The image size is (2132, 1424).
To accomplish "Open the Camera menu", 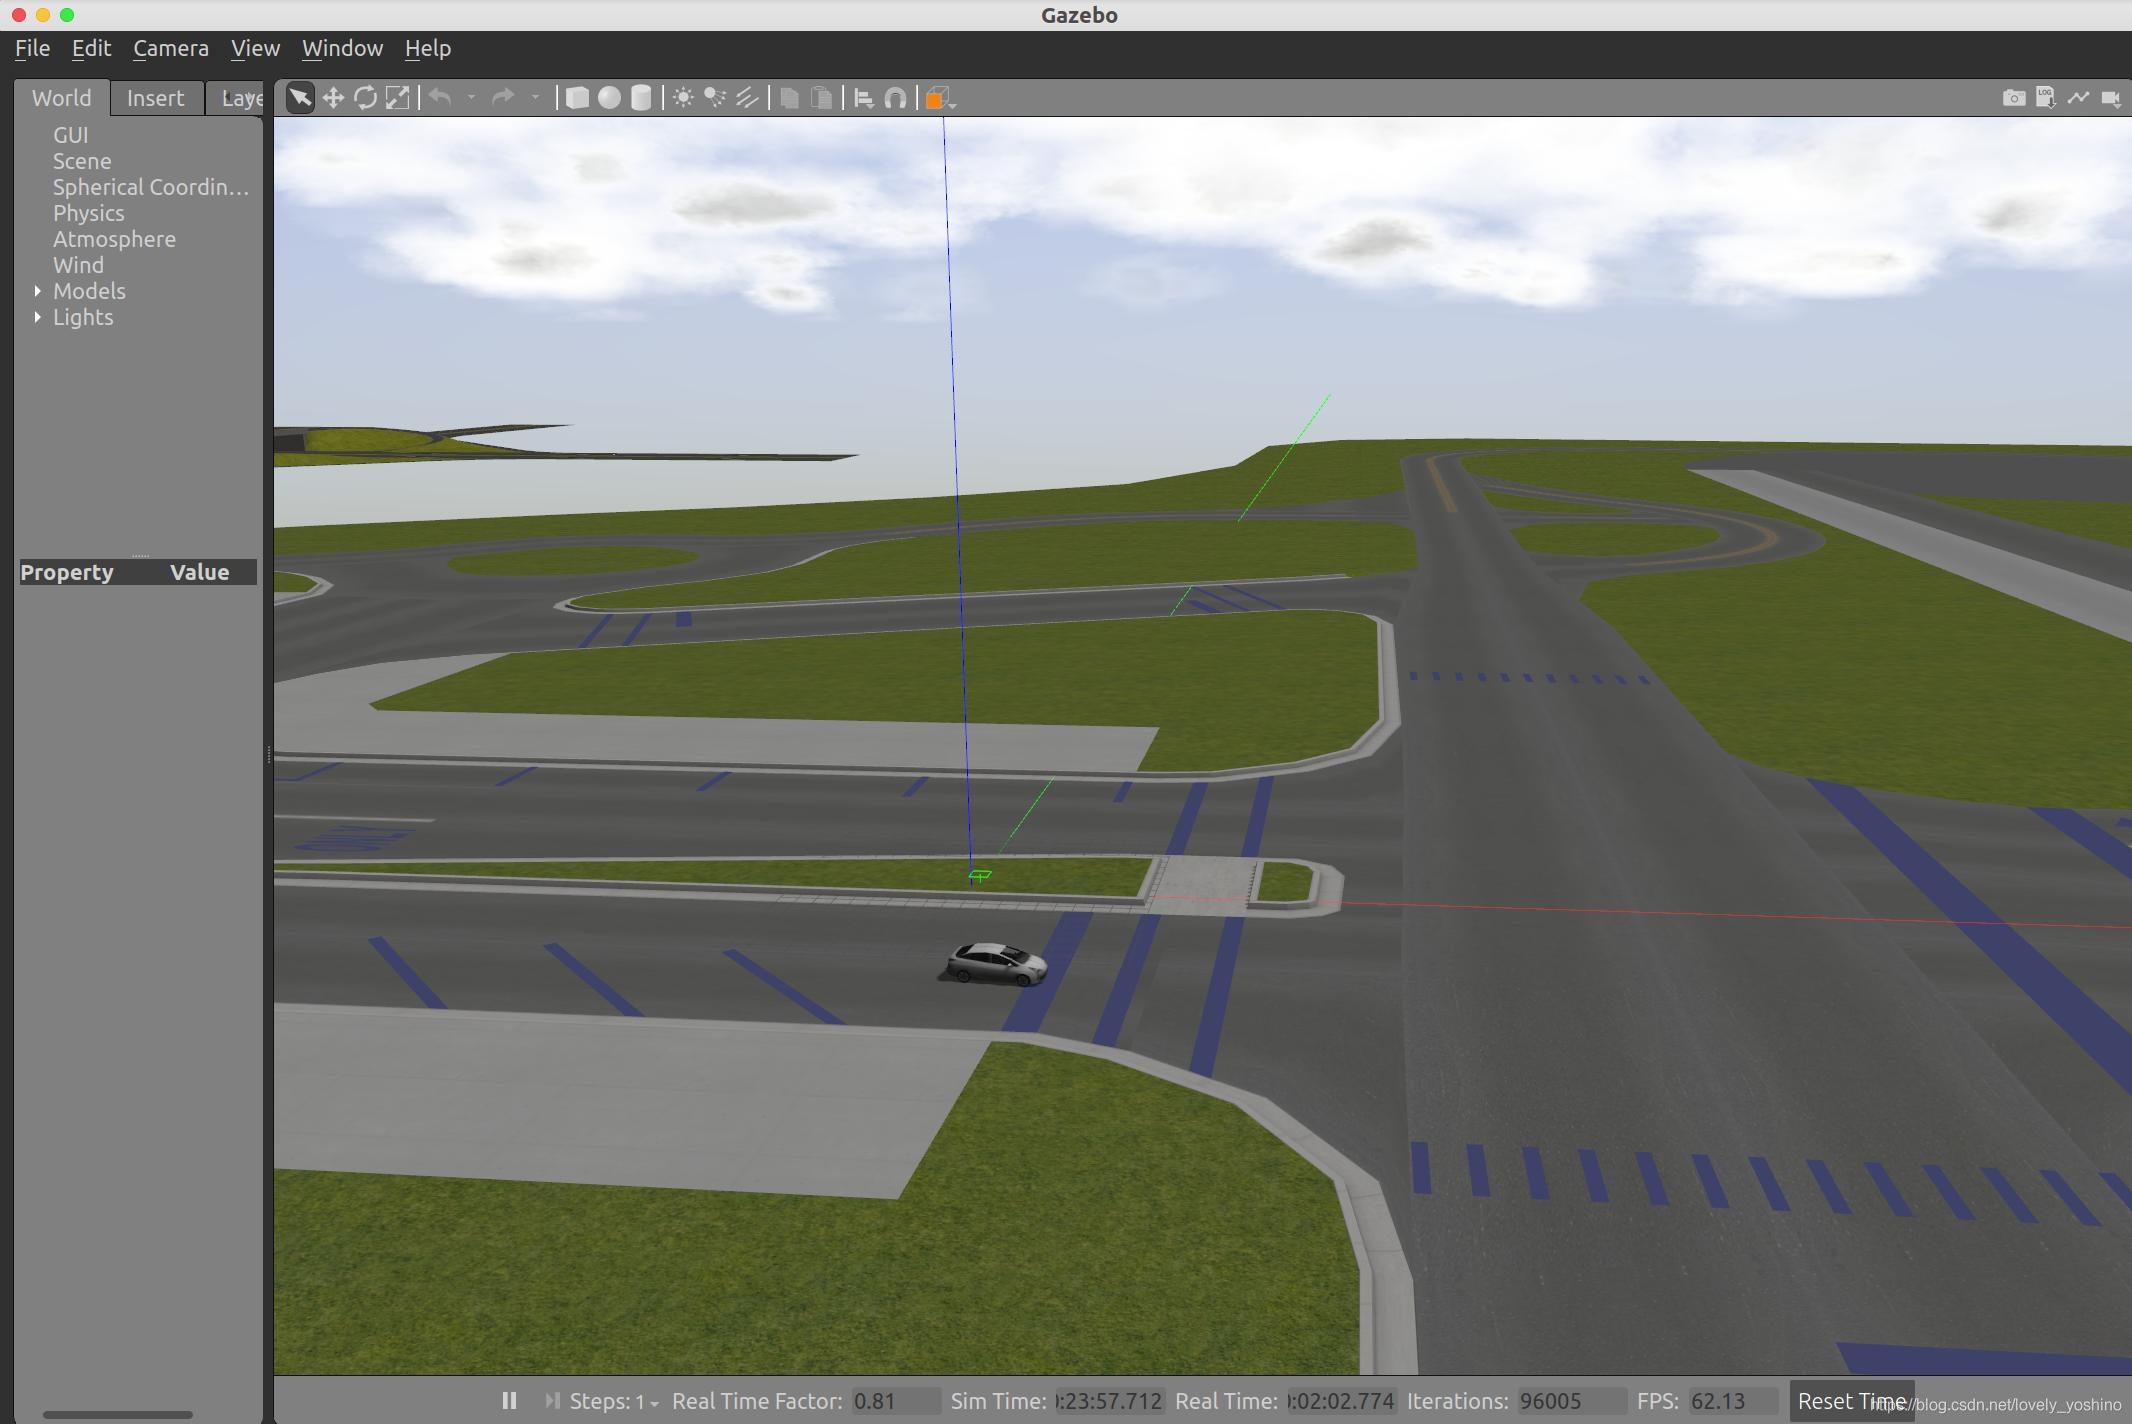I will click(x=171, y=48).
